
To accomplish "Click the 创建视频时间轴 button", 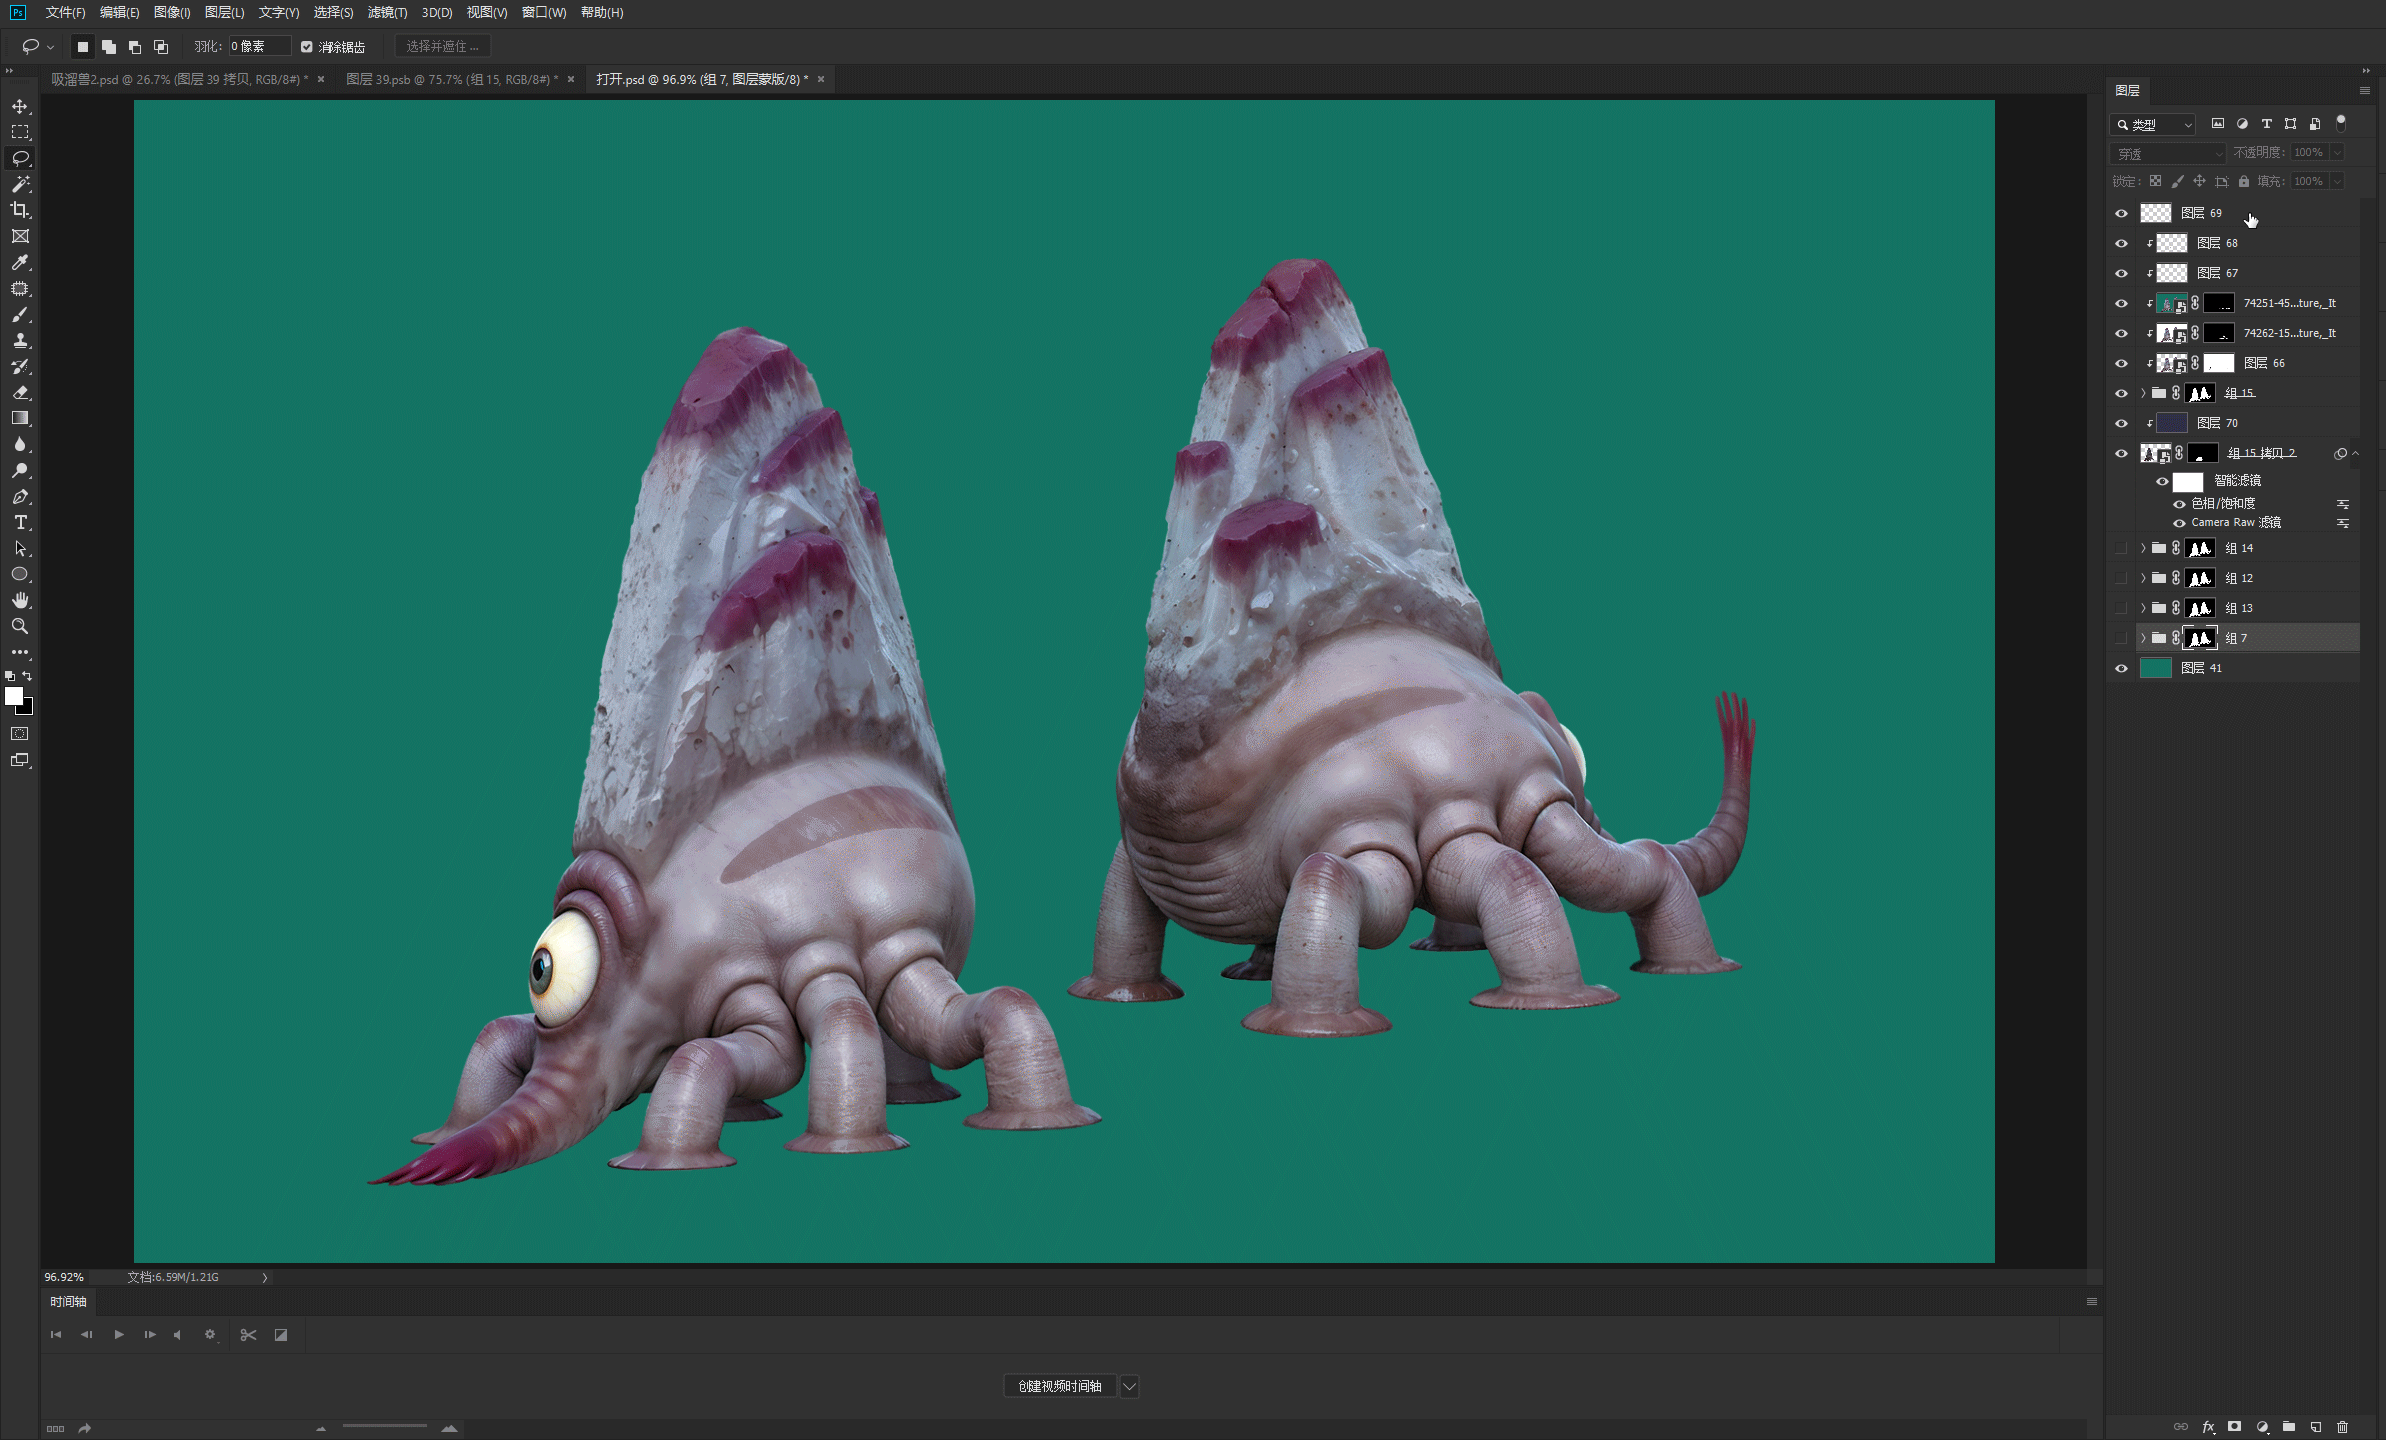I will pyautogui.click(x=1059, y=1386).
